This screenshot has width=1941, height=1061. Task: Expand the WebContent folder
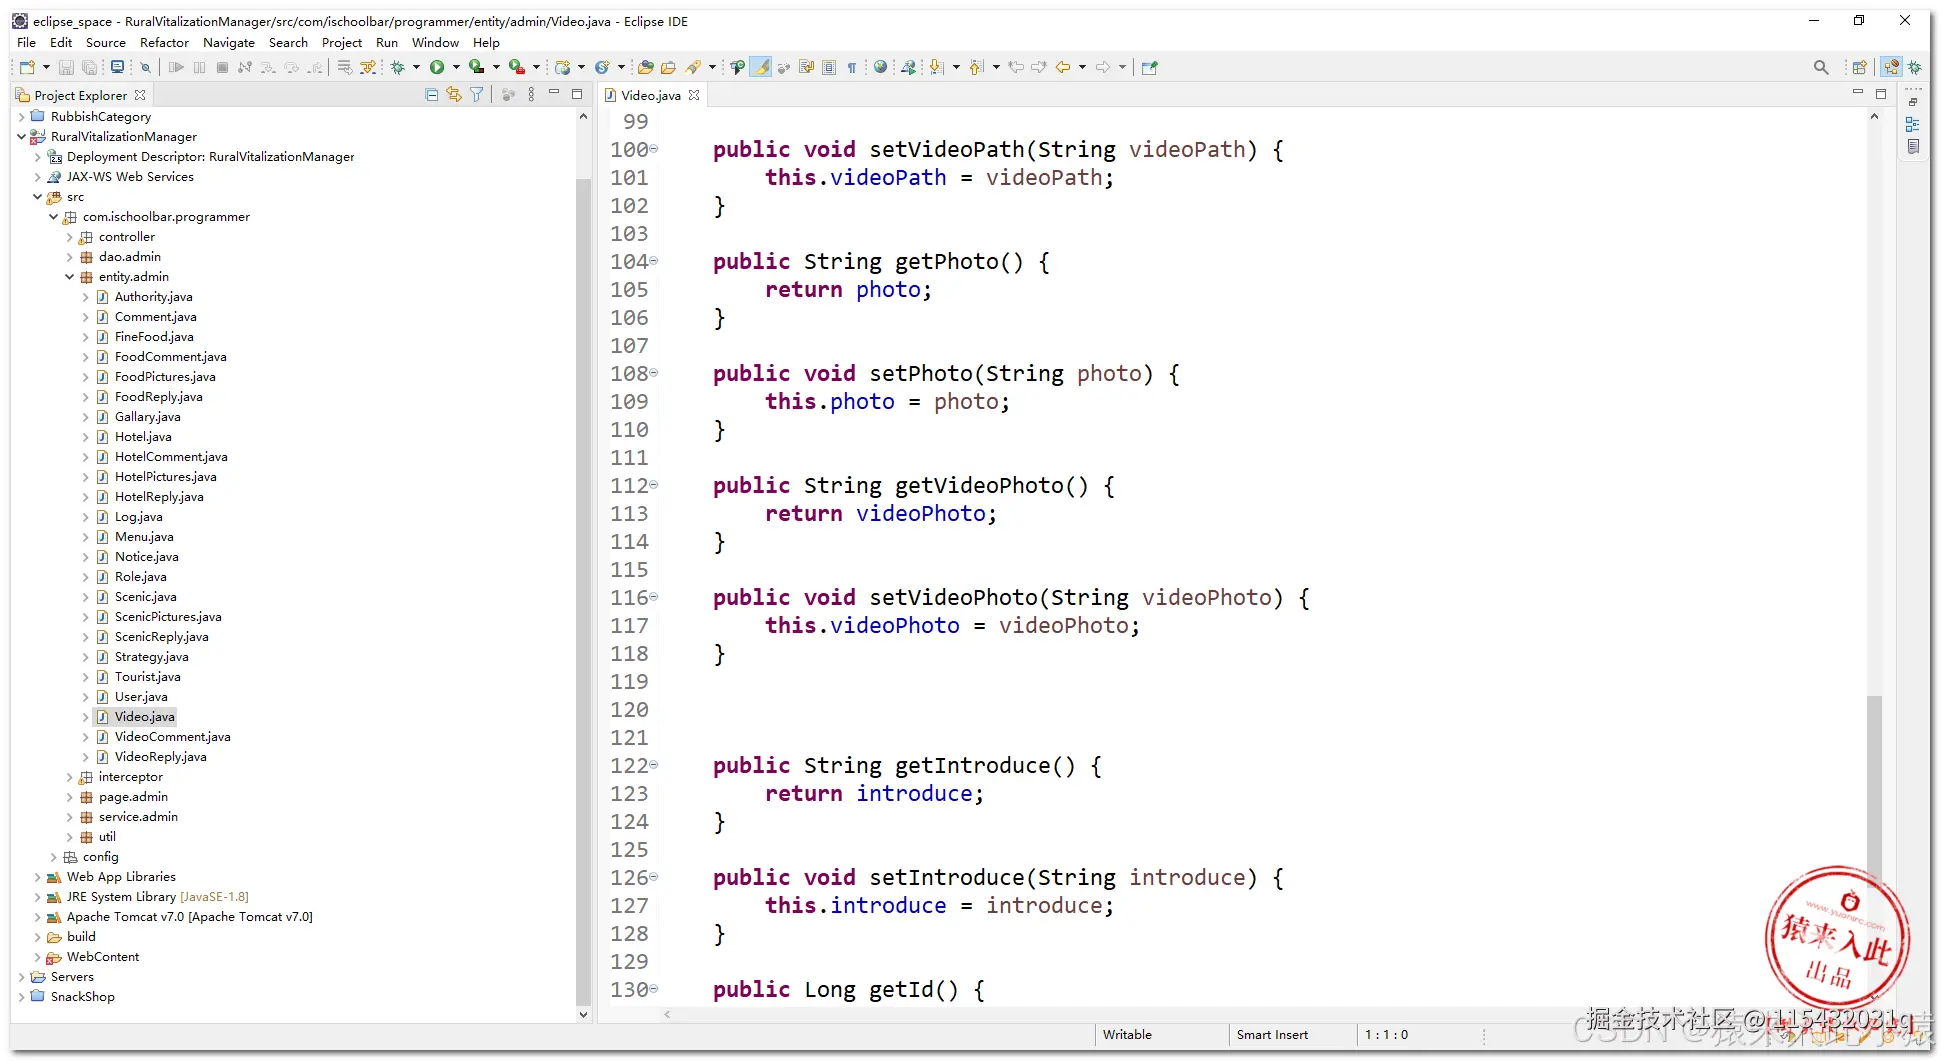point(38,956)
